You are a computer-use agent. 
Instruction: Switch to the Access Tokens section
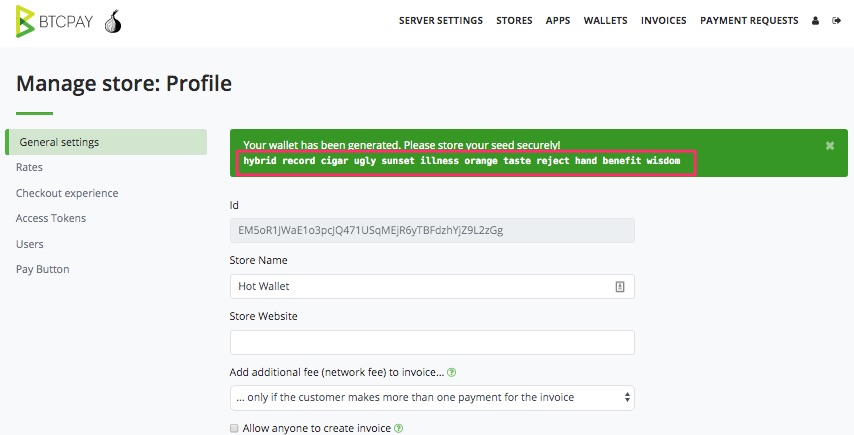51,218
